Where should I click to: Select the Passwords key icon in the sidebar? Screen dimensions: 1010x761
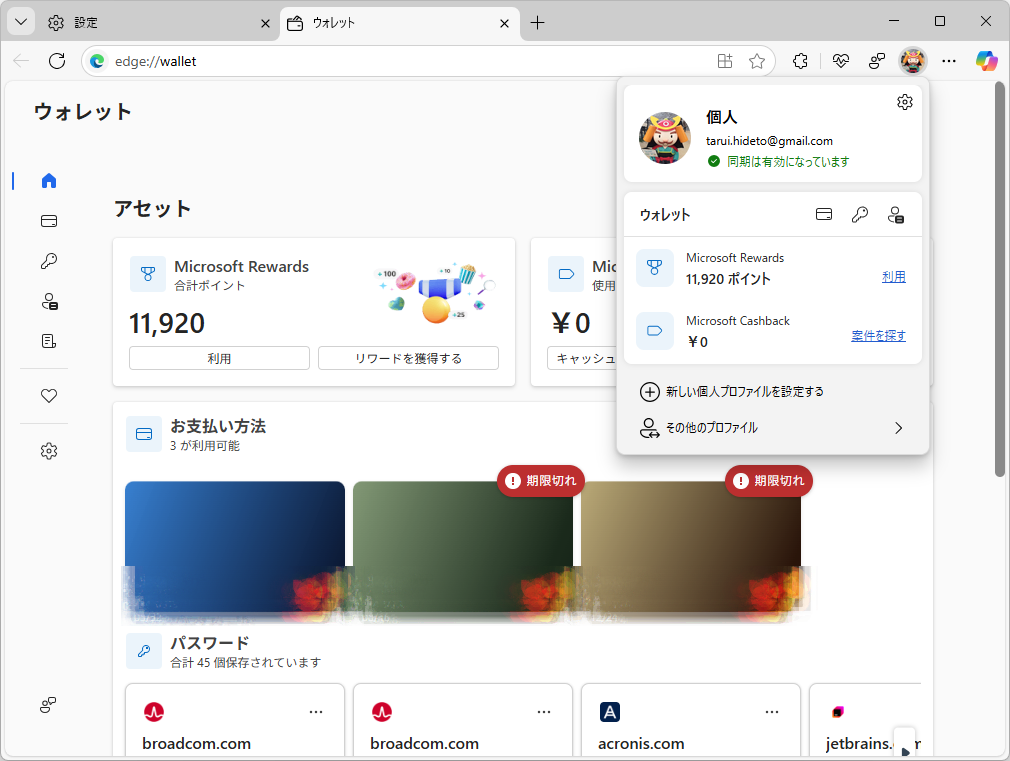tap(47, 261)
